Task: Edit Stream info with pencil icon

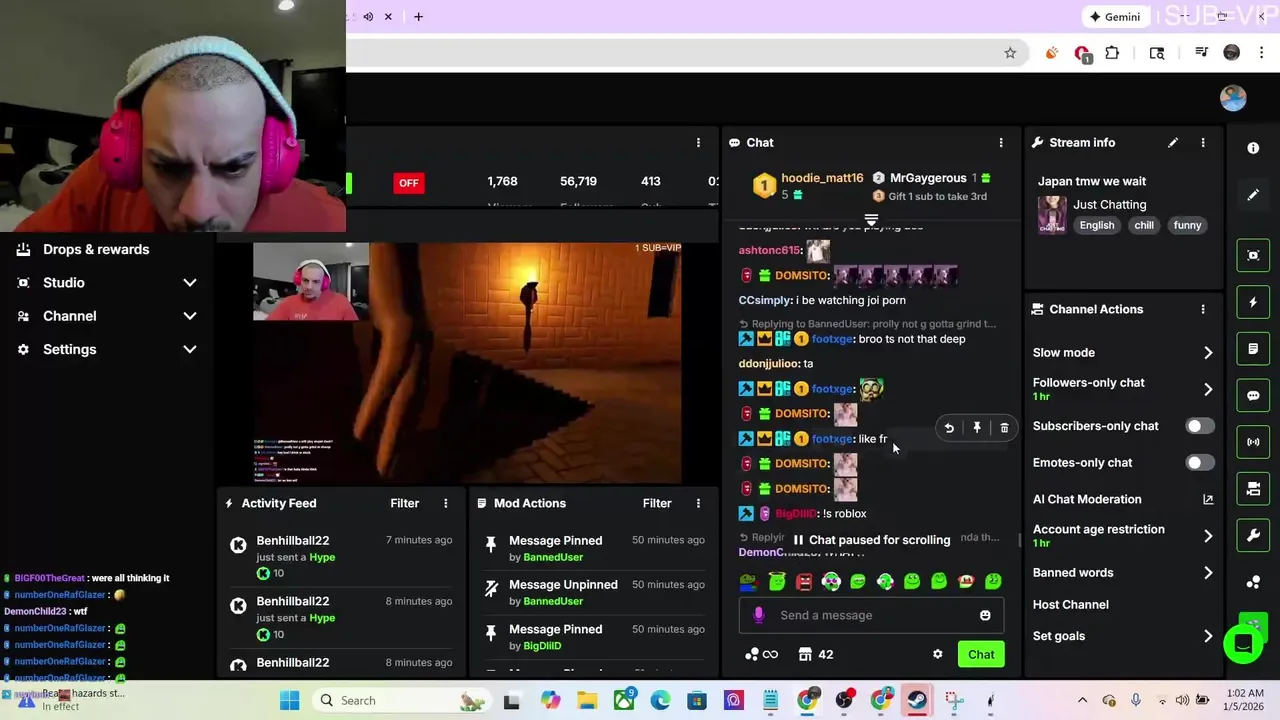Action: (x=1173, y=143)
